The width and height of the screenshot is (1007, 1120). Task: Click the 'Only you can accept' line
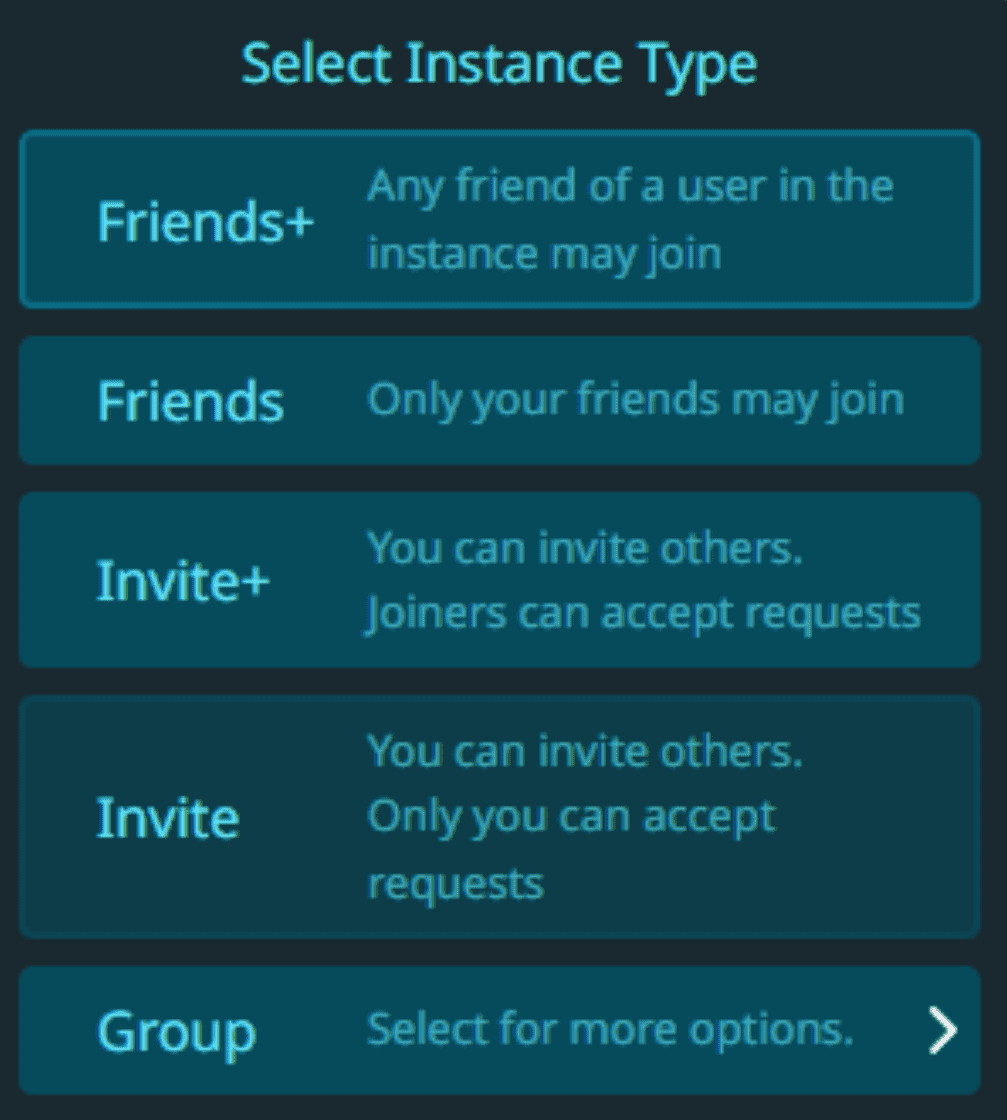571,816
